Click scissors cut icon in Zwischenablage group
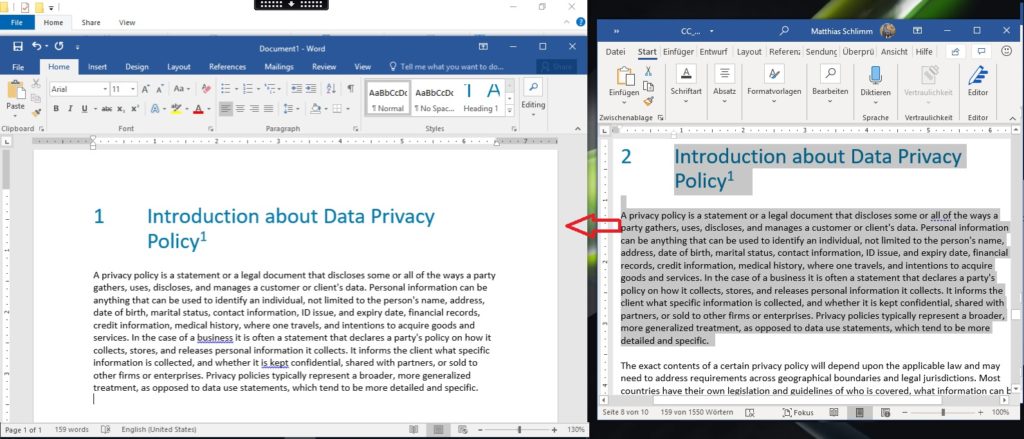 click(x=648, y=71)
